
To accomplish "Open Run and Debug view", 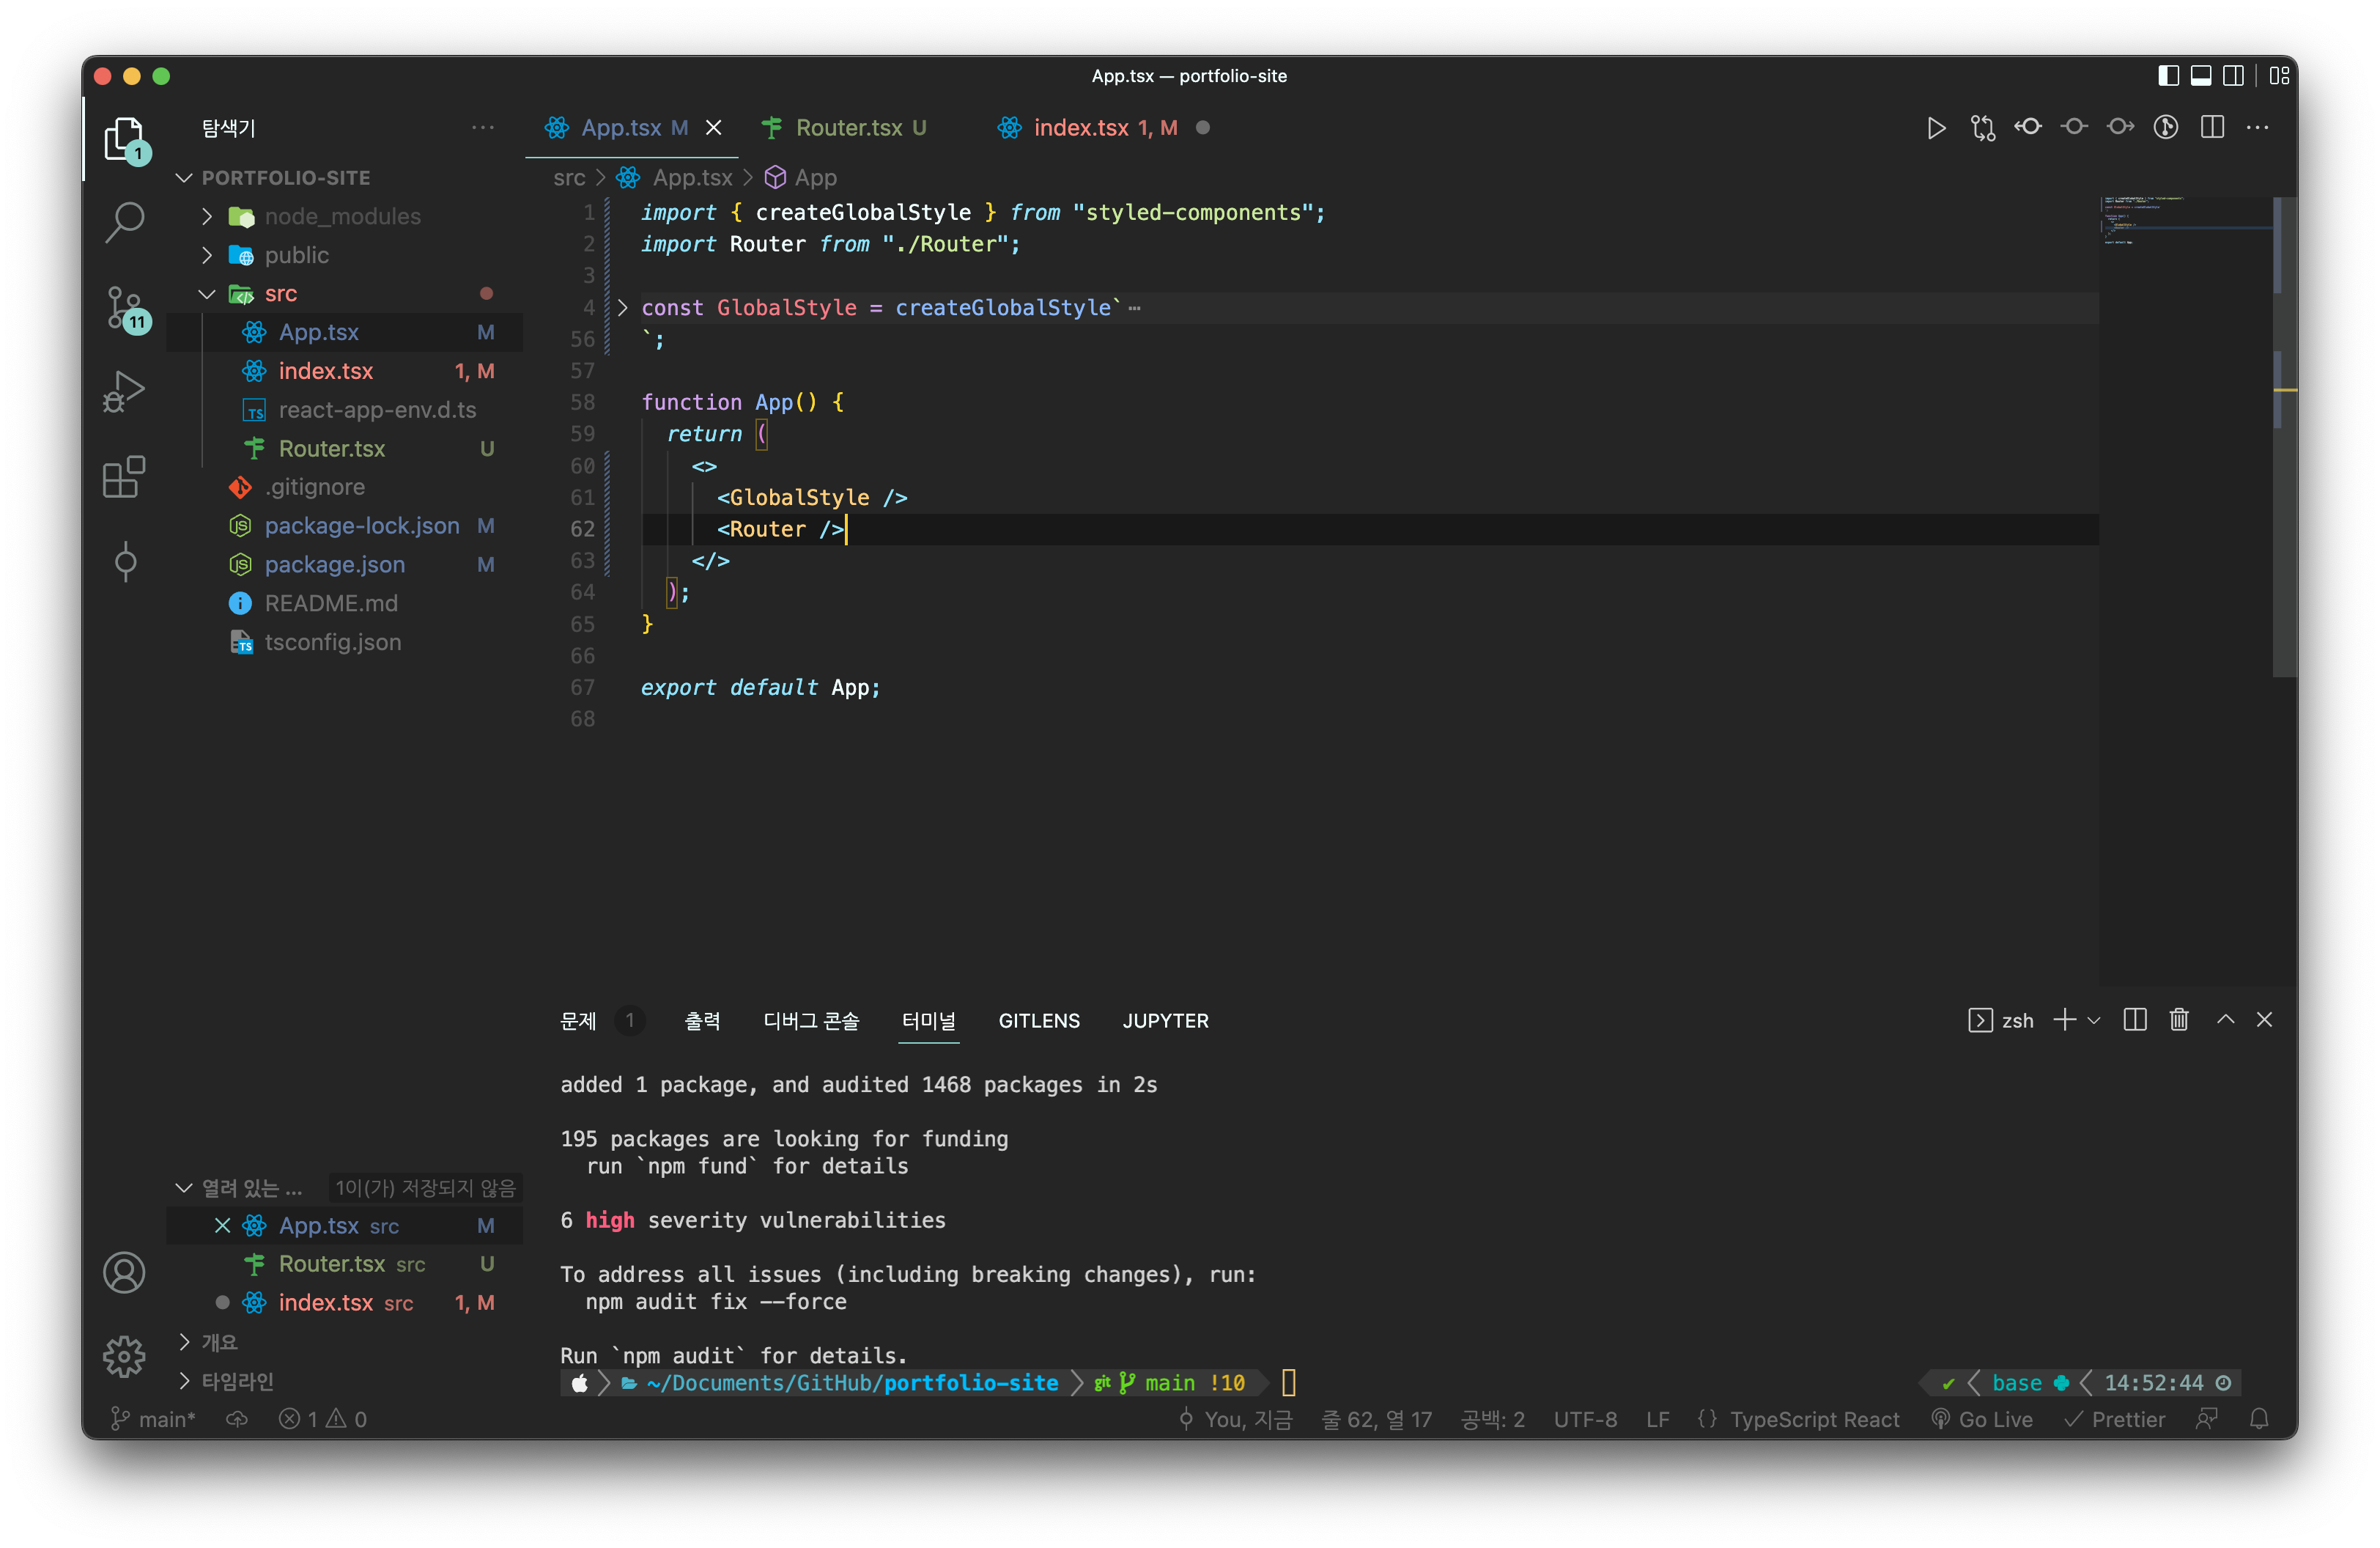I will click(124, 391).
